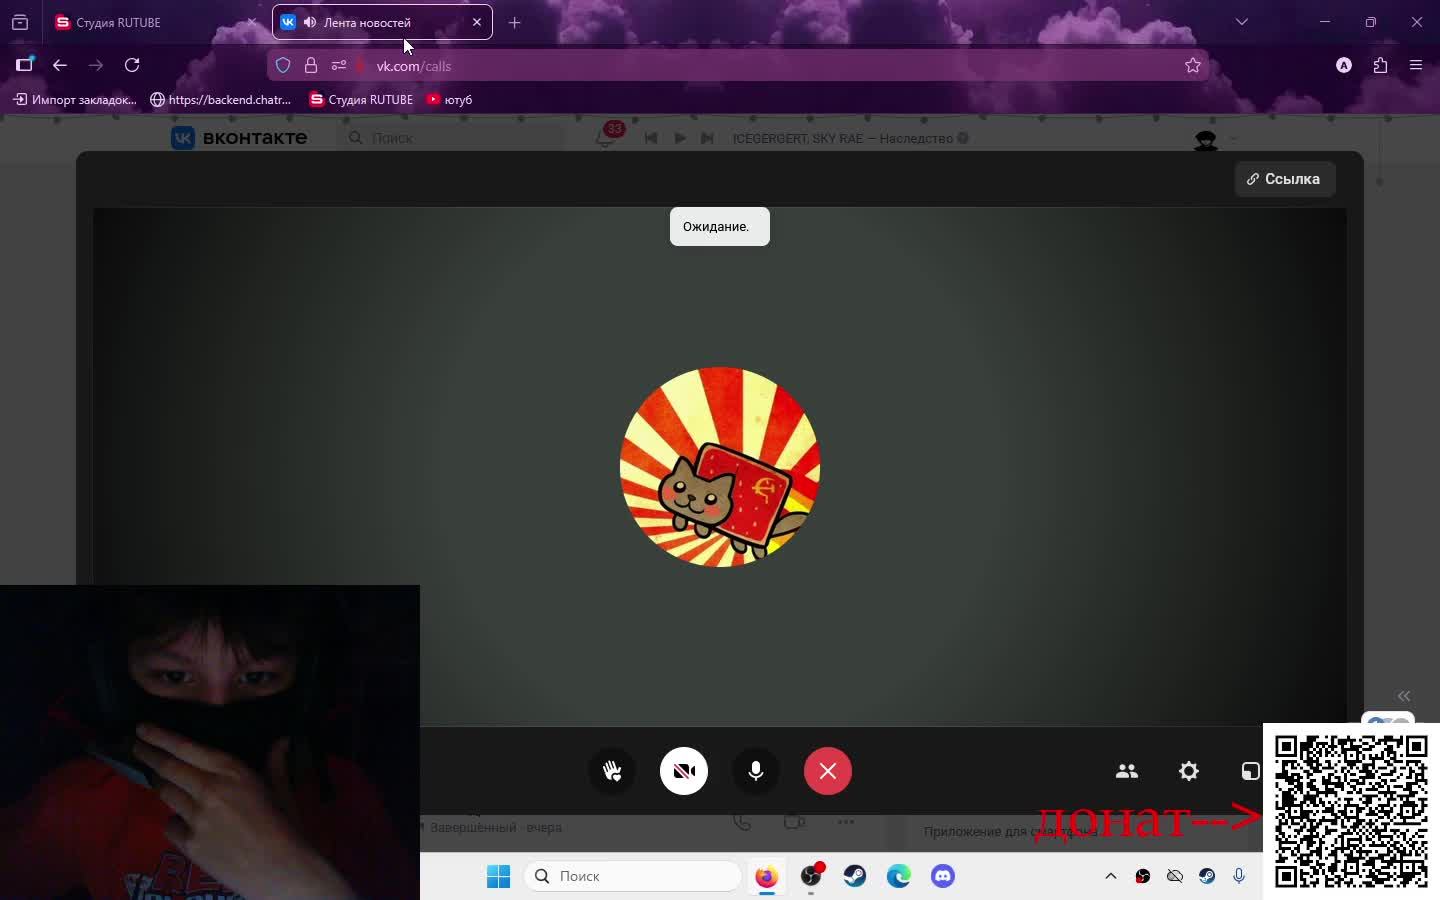Launch Steam from the taskbar

pyautogui.click(x=855, y=876)
